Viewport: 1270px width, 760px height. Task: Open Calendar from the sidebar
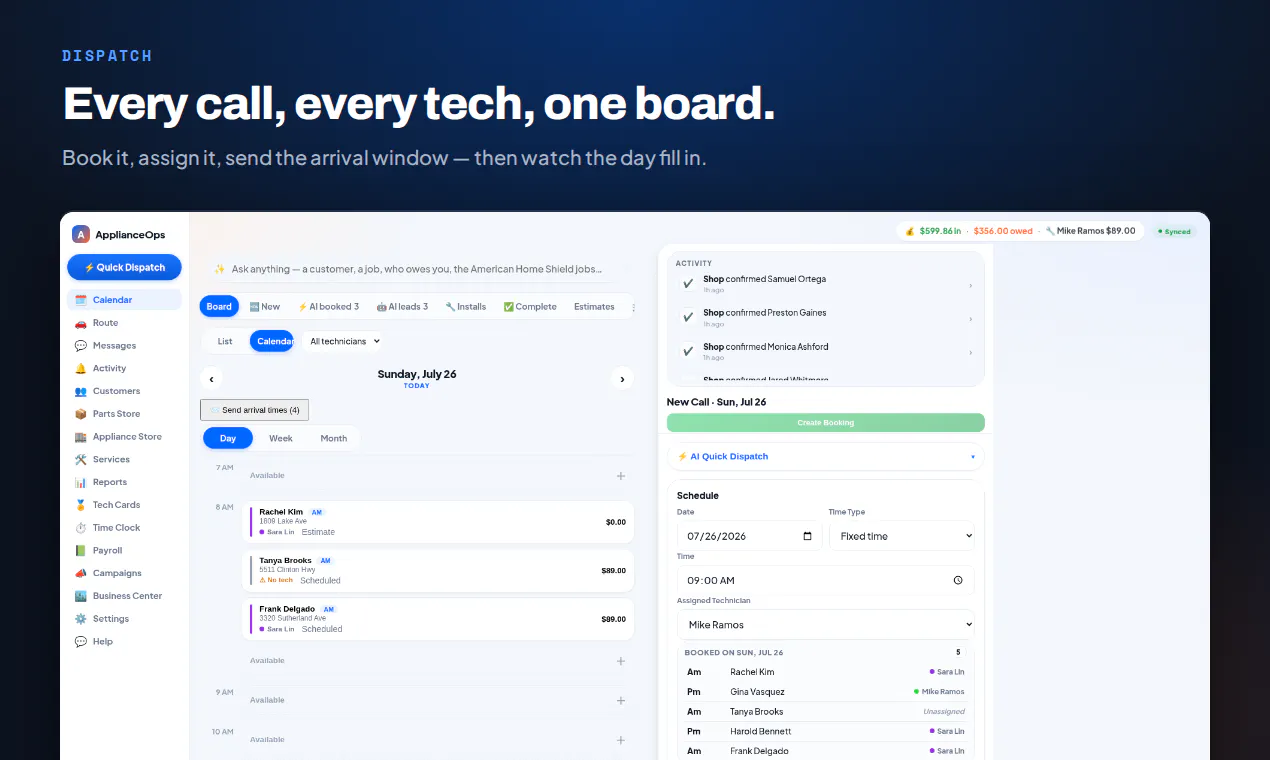(x=124, y=300)
